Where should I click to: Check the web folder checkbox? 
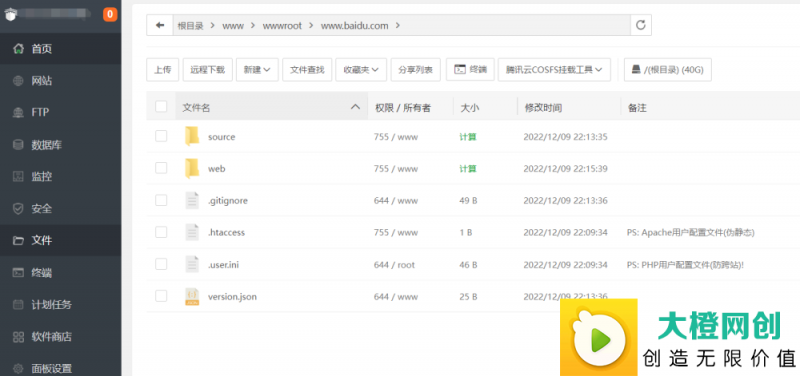161,168
